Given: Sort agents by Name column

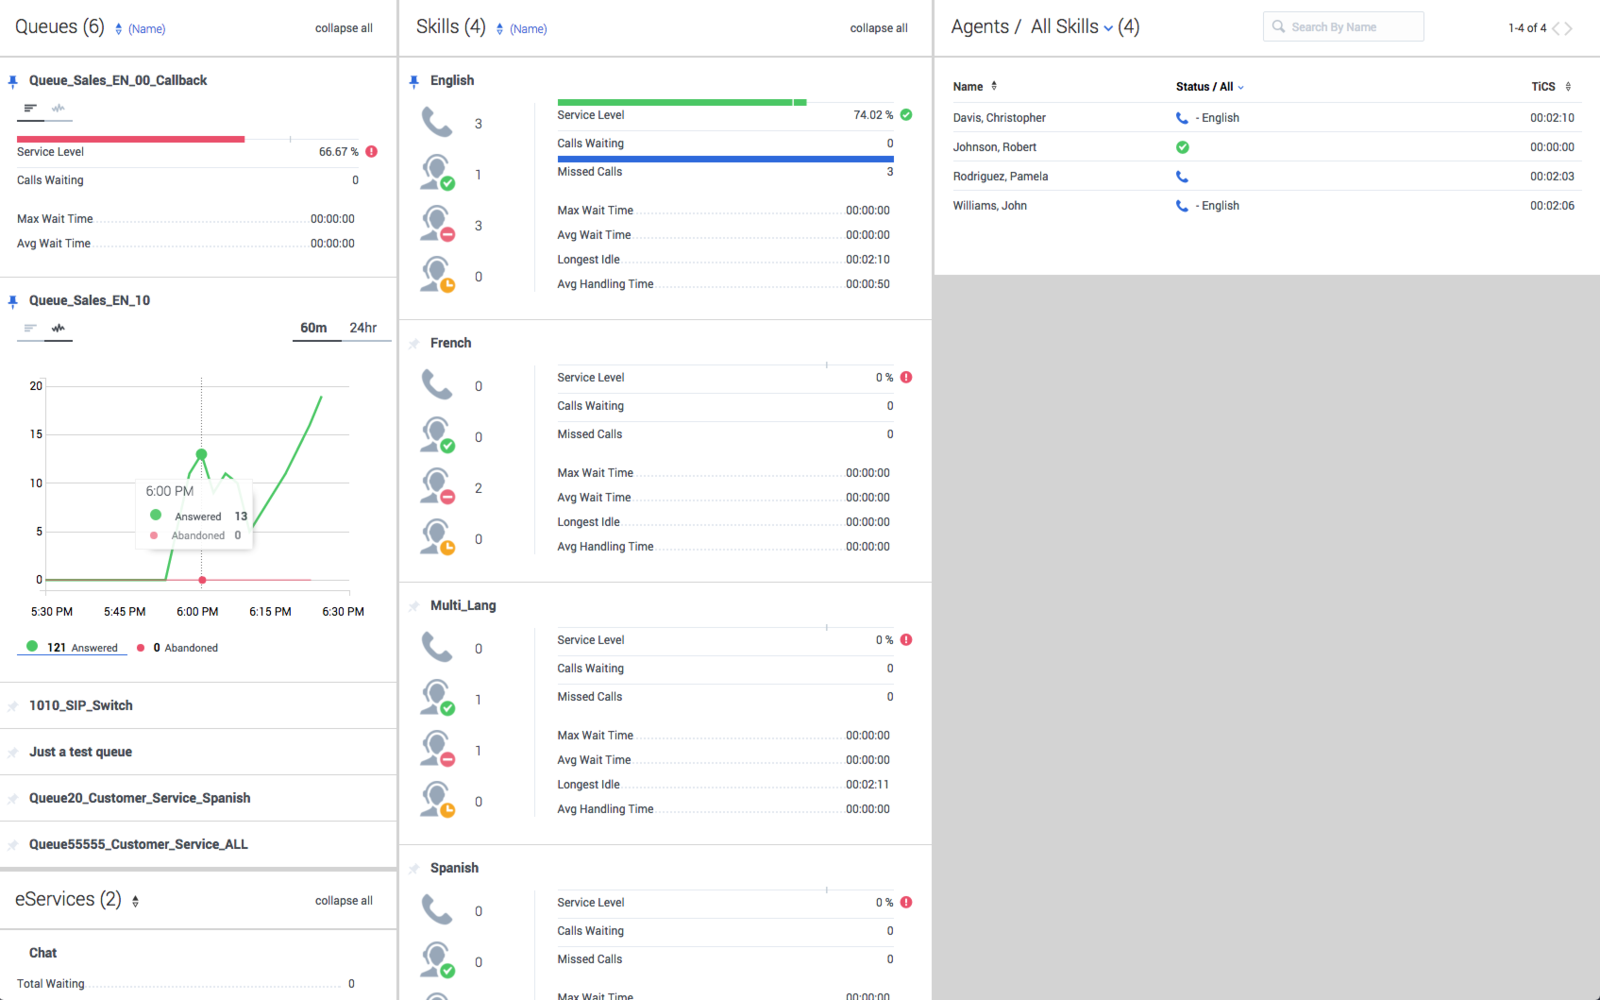Looking at the screenshot, I should pyautogui.click(x=975, y=87).
